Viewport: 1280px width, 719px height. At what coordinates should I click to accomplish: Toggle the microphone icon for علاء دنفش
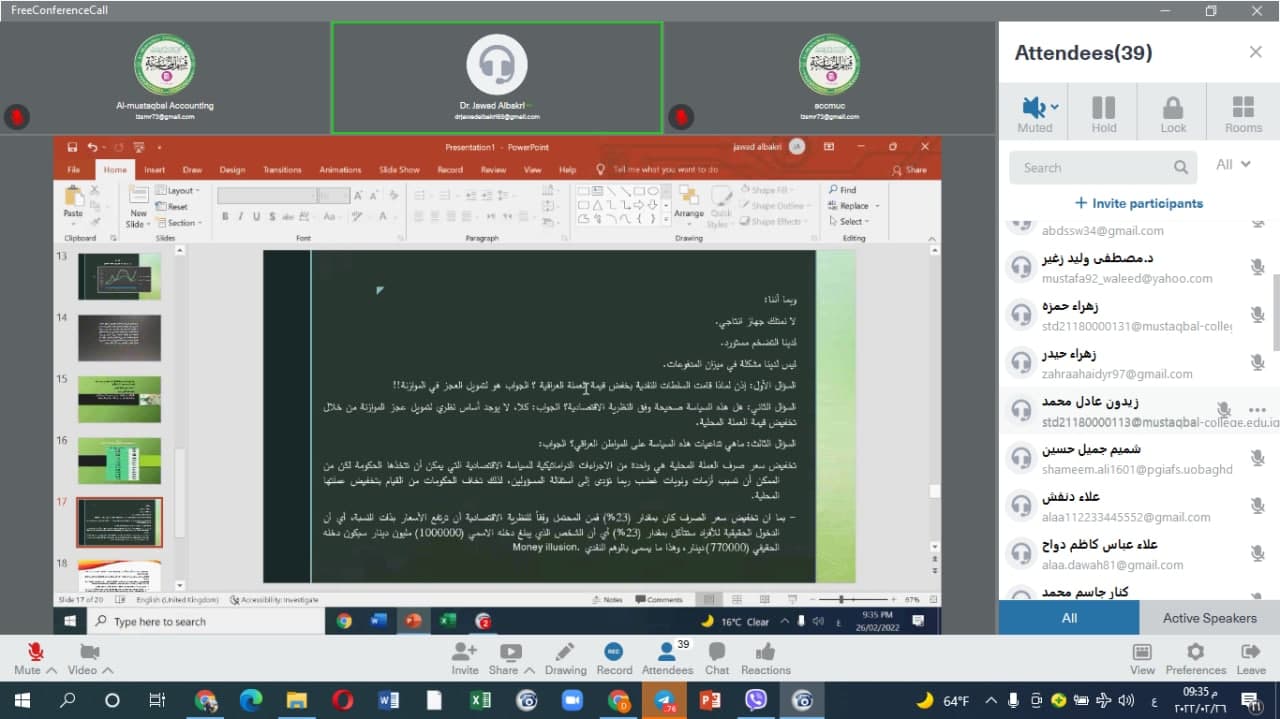(x=1257, y=506)
